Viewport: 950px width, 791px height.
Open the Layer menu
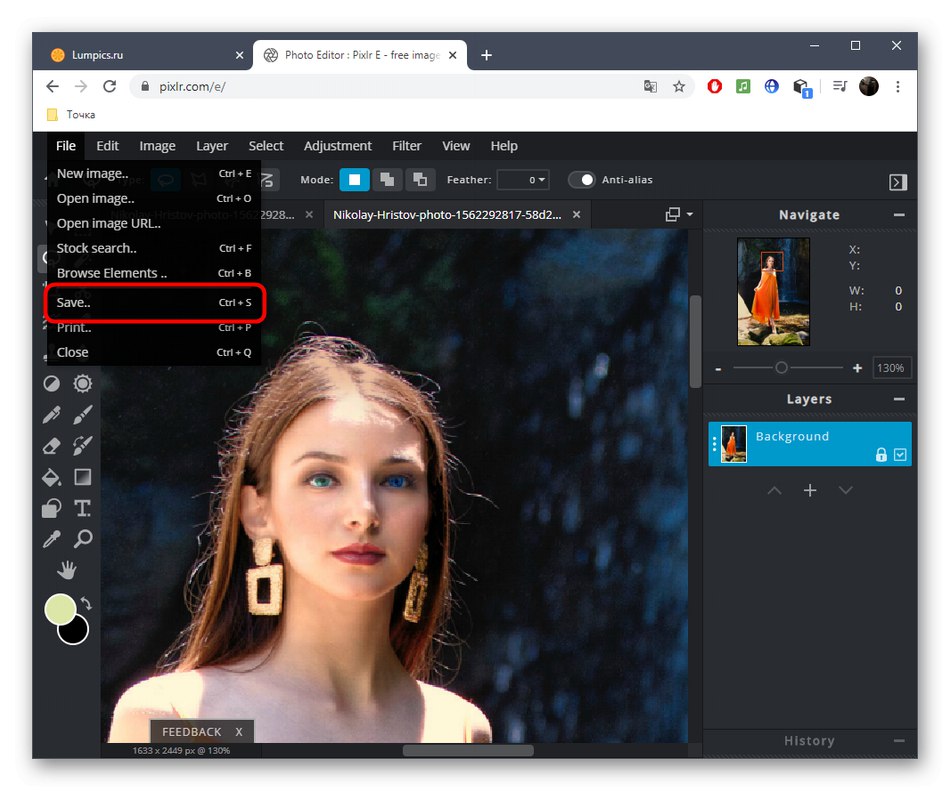[x=212, y=146]
